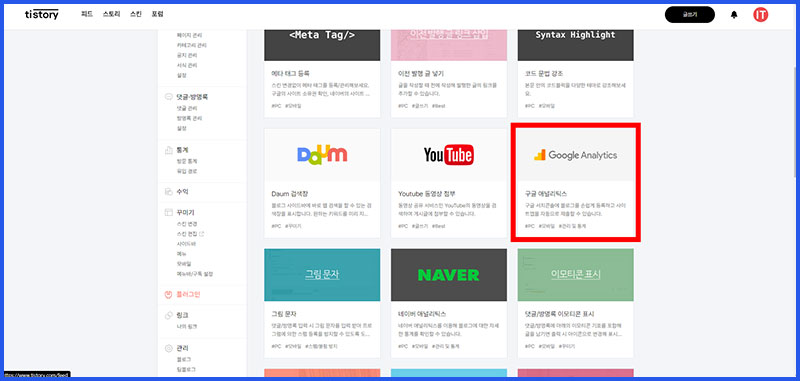The image size is (800, 381).
Task: Click the 링크 chain icon
Action: tap(168, 316)
